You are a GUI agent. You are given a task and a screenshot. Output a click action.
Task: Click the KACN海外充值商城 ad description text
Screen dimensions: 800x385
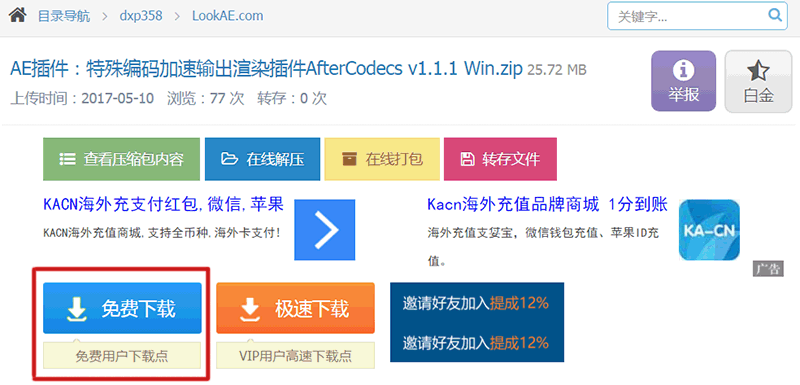pyautogui.click(x=162, y=234)
